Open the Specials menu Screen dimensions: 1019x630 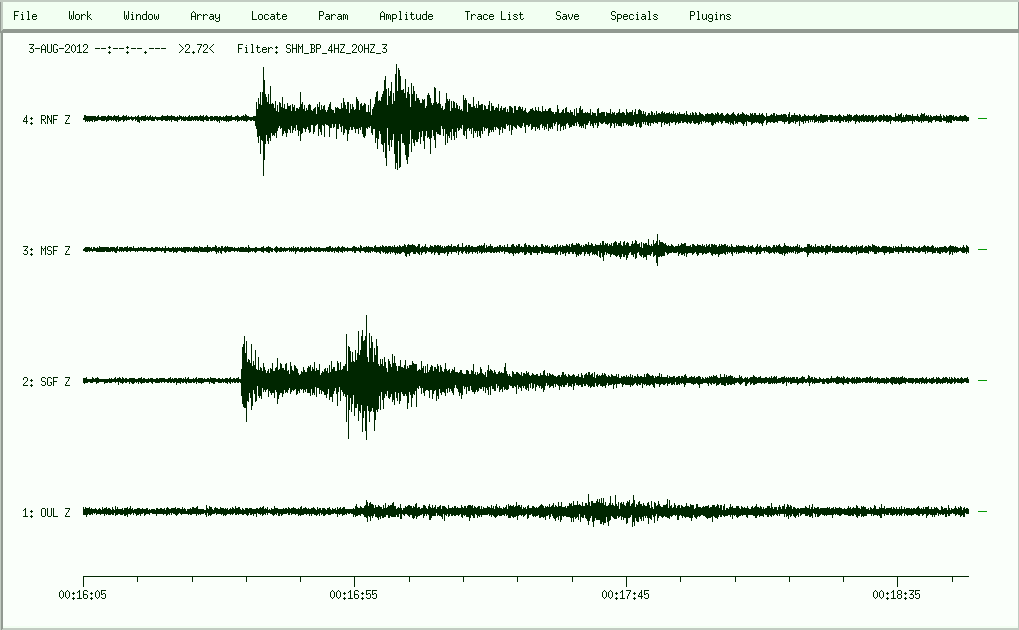pos(634,16)
